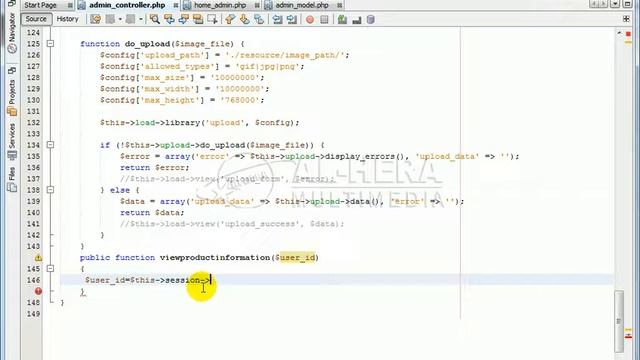Close the Start Page tab

coord(70,5)
